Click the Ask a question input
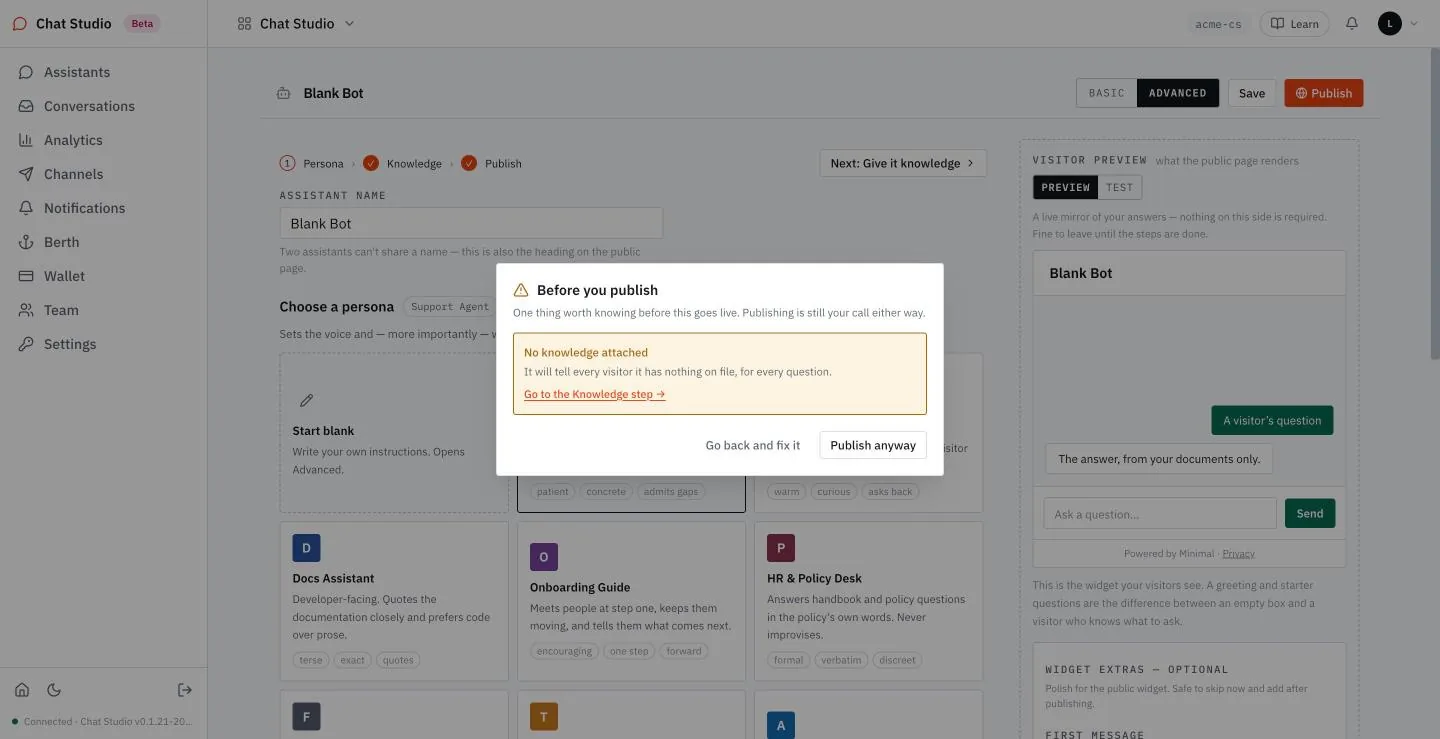This screenshot has height=739, width=1440. [1160, 514]
